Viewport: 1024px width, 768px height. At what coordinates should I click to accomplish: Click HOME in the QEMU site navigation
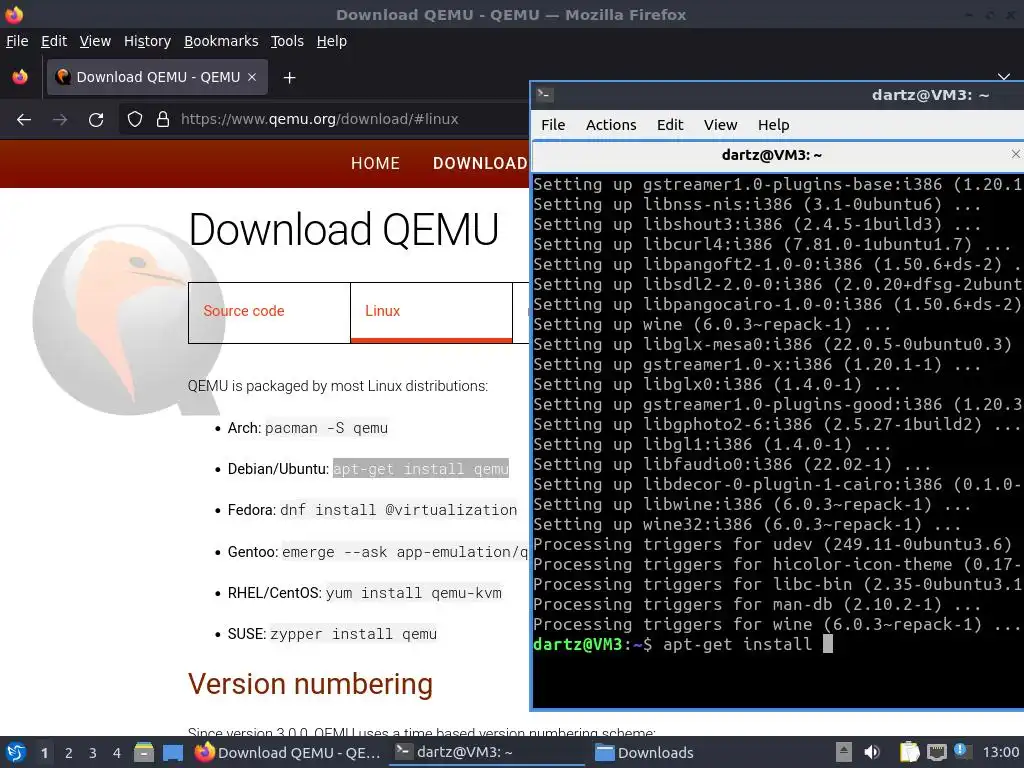pyautogui.click(x=376, y=163)
